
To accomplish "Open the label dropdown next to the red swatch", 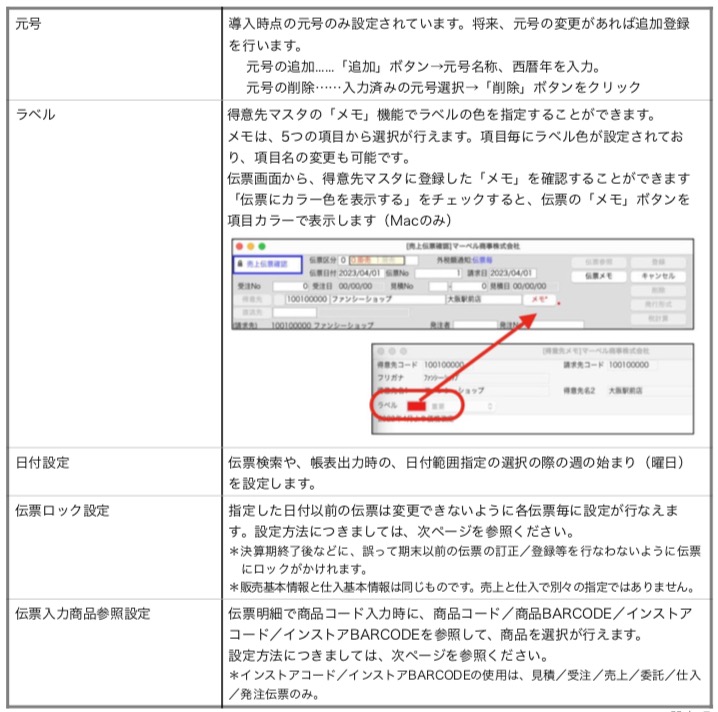I will click(x=461, y=406).
